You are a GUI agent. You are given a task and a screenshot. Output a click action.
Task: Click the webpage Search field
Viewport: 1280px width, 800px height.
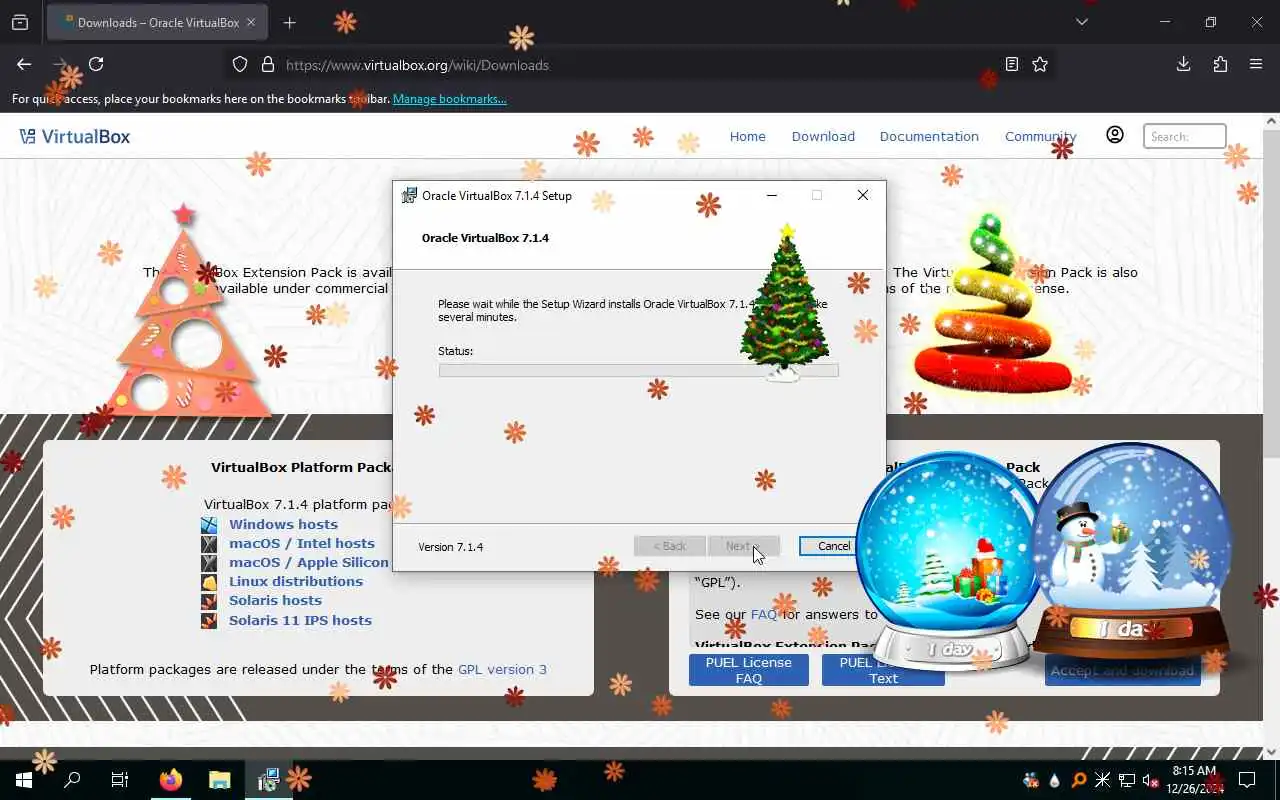(x=1184, y=136)
